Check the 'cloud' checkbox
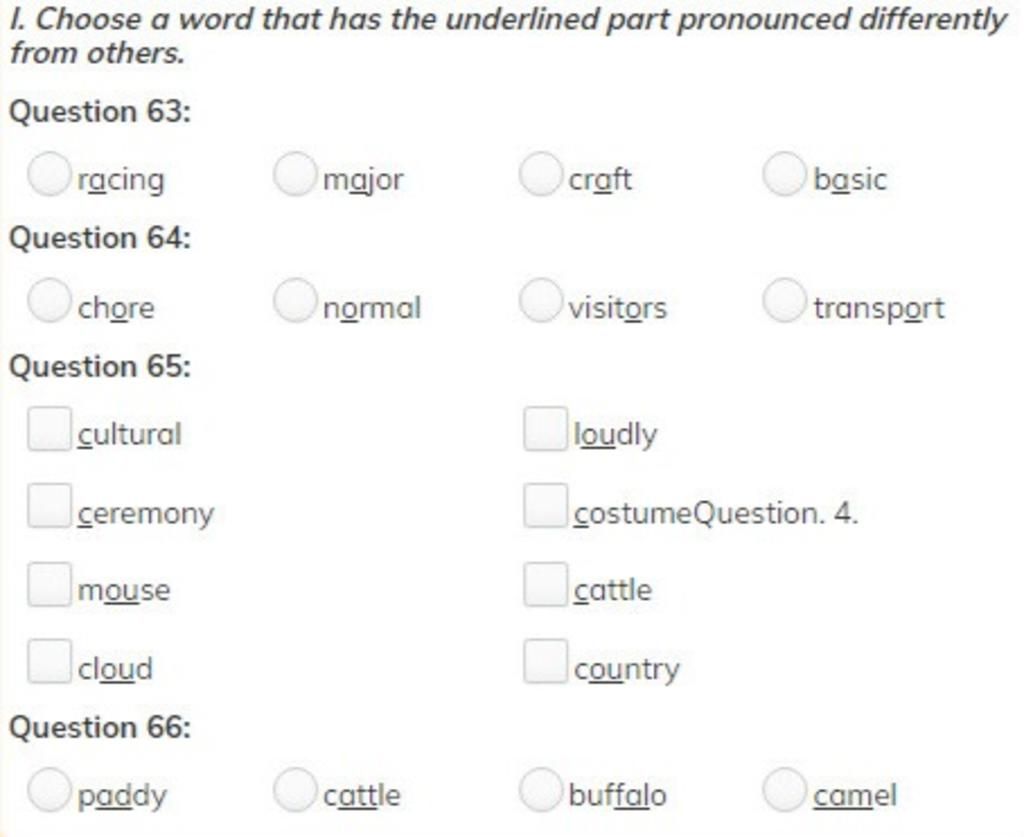 tap(50, 661)
